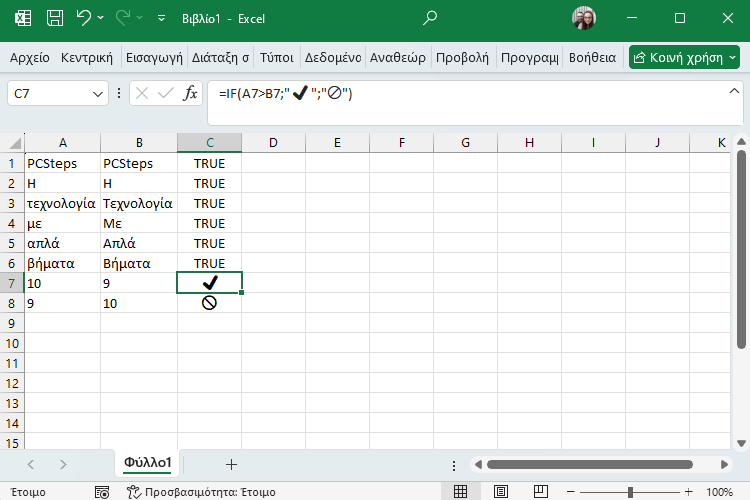Screen dimensions: 750x500
Task: Save the workbook with the floppy disk icon
Action: (55, 19)
